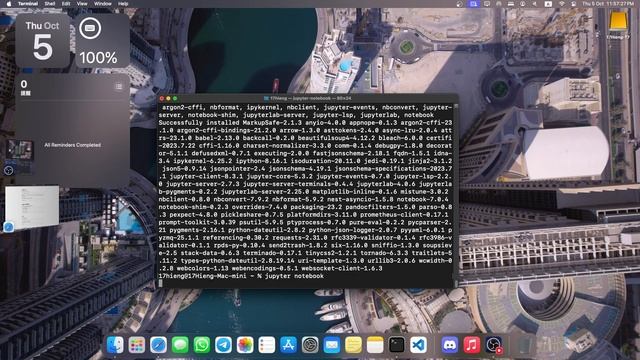Open the Edit menu
Viewport: 640px width, 360px height.
66,4
